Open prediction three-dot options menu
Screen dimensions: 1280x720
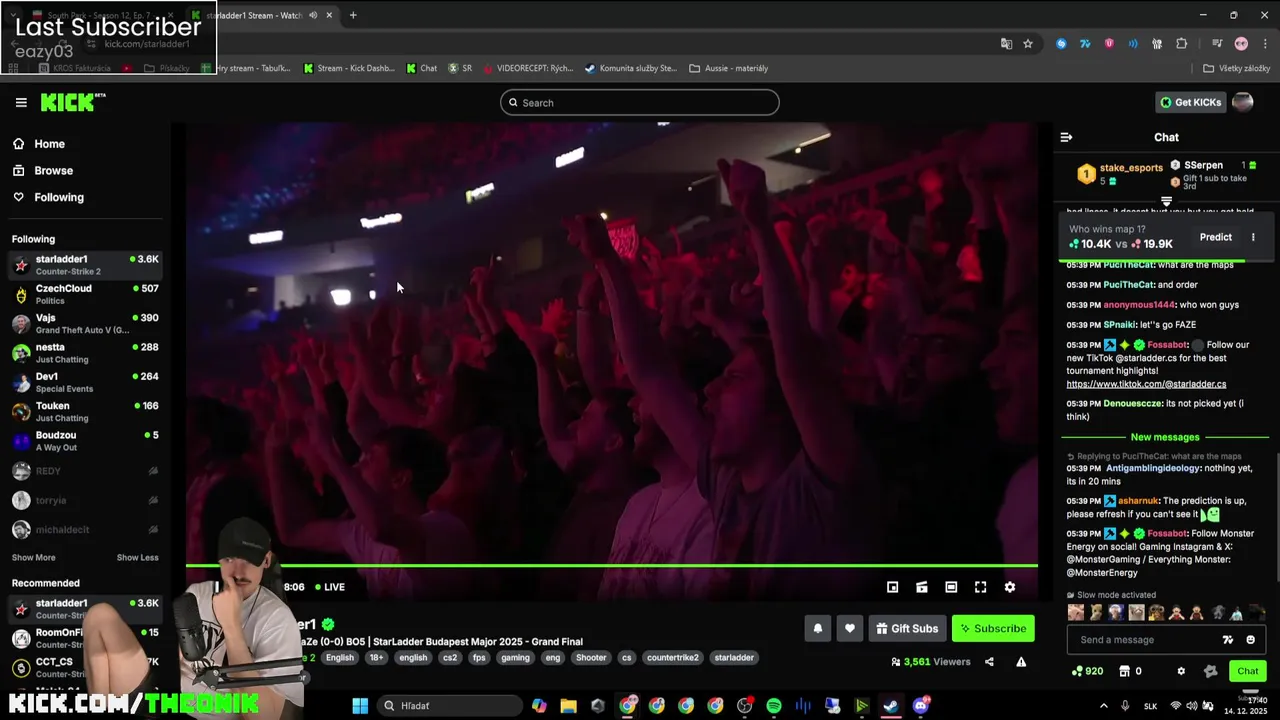pyautogui.click(x=1253, y=237)
